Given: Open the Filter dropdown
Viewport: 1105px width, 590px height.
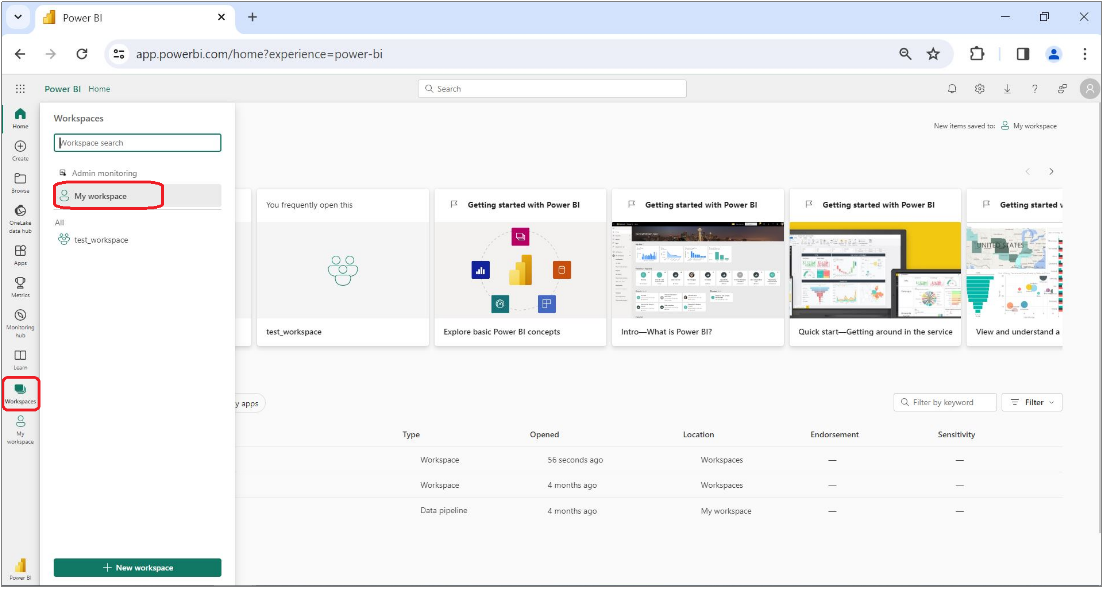Looking at the screenshot, I should coord(1032,402).
